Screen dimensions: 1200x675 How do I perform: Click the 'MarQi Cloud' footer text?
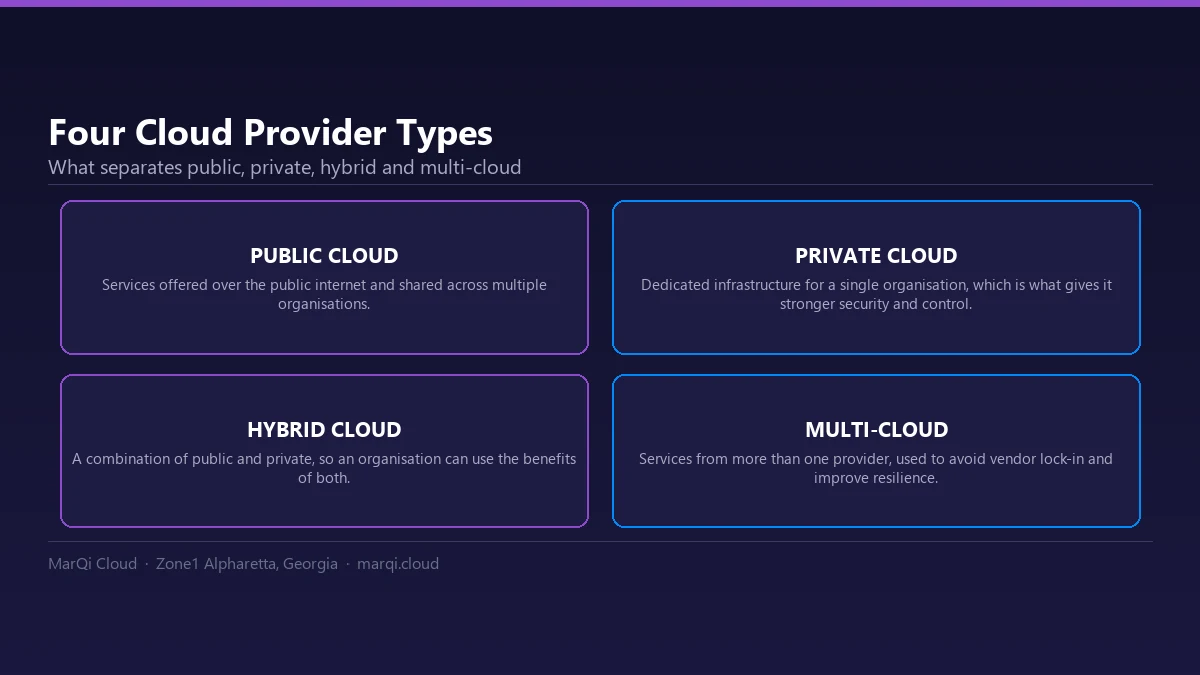point(92,564)
